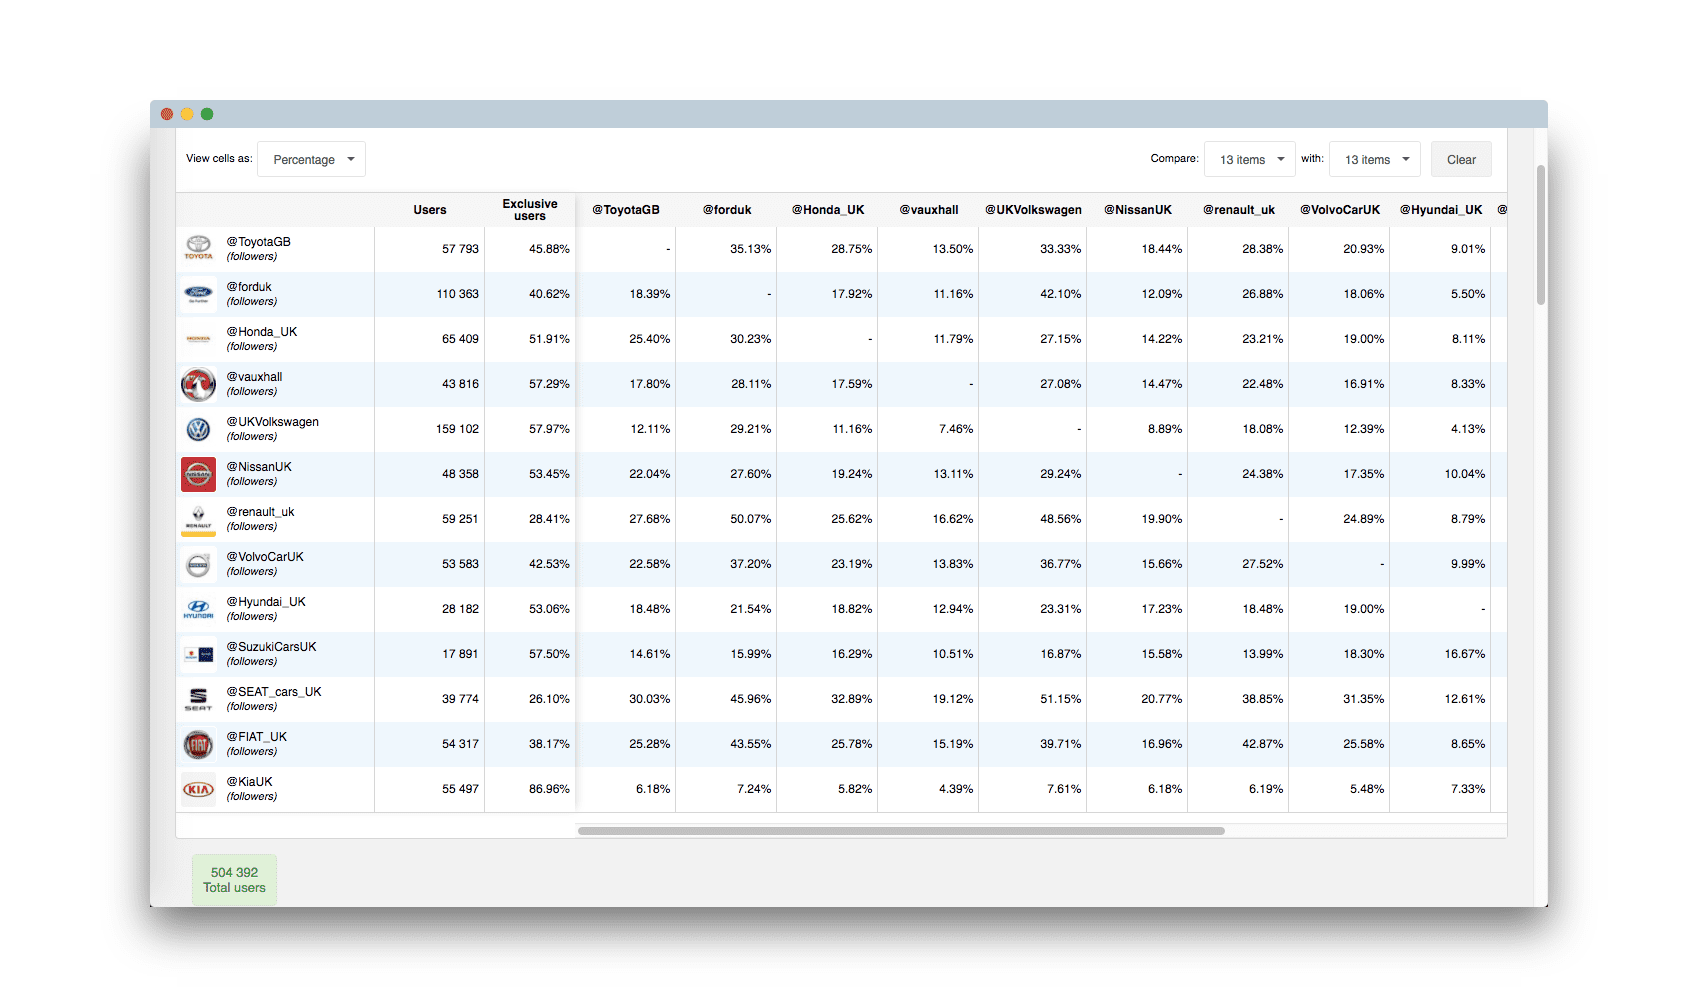Click the vertical window scrollbar
Viewport: 1698px width, 1007px height.
coord(1541,235)
